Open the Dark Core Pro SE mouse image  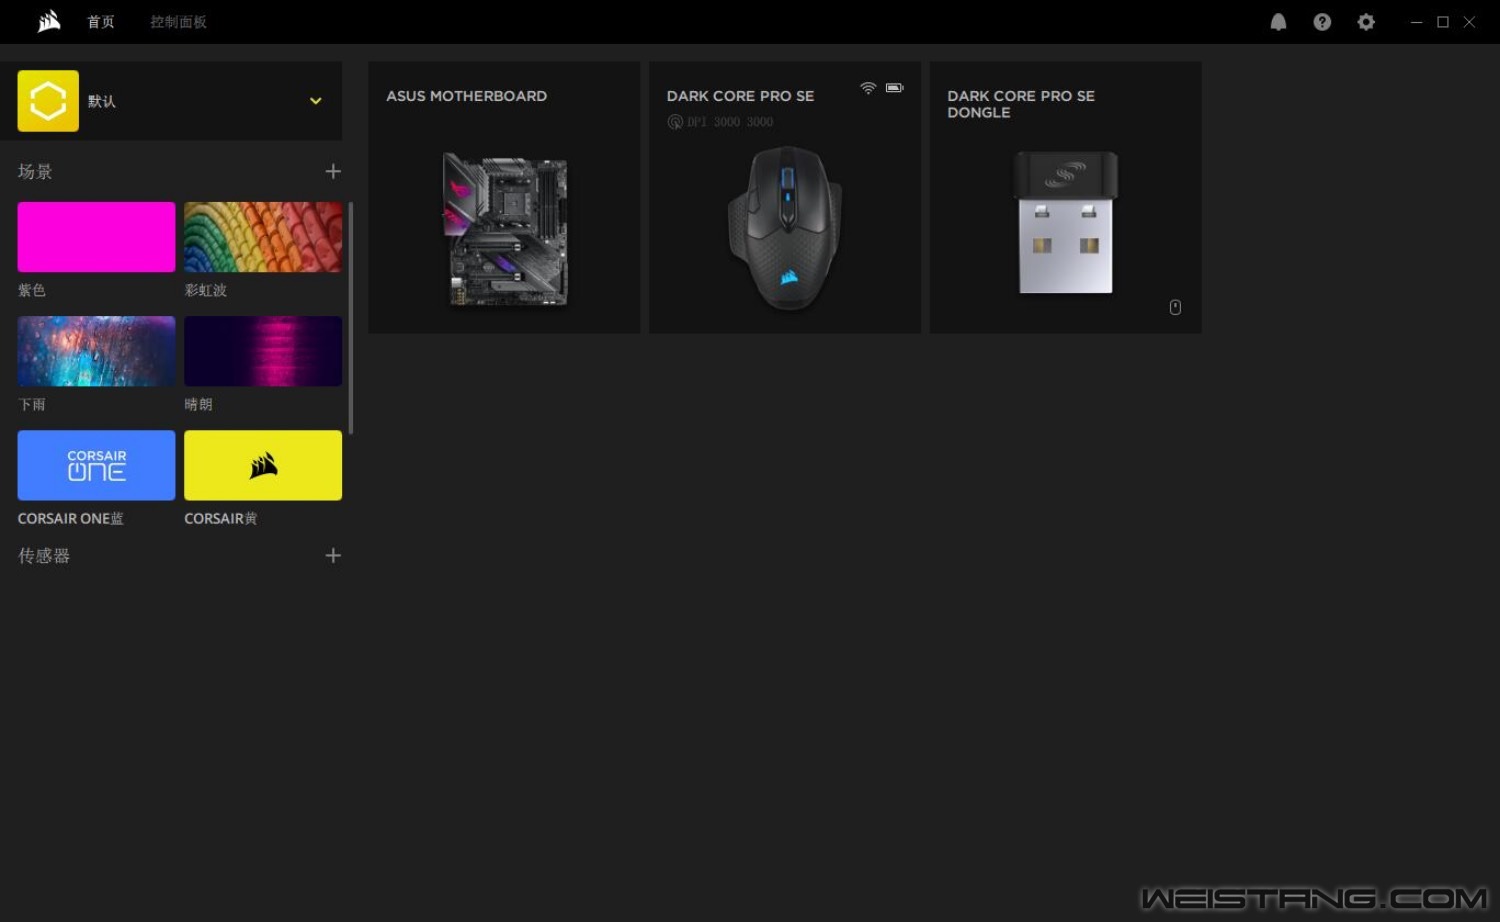[786, 228]
